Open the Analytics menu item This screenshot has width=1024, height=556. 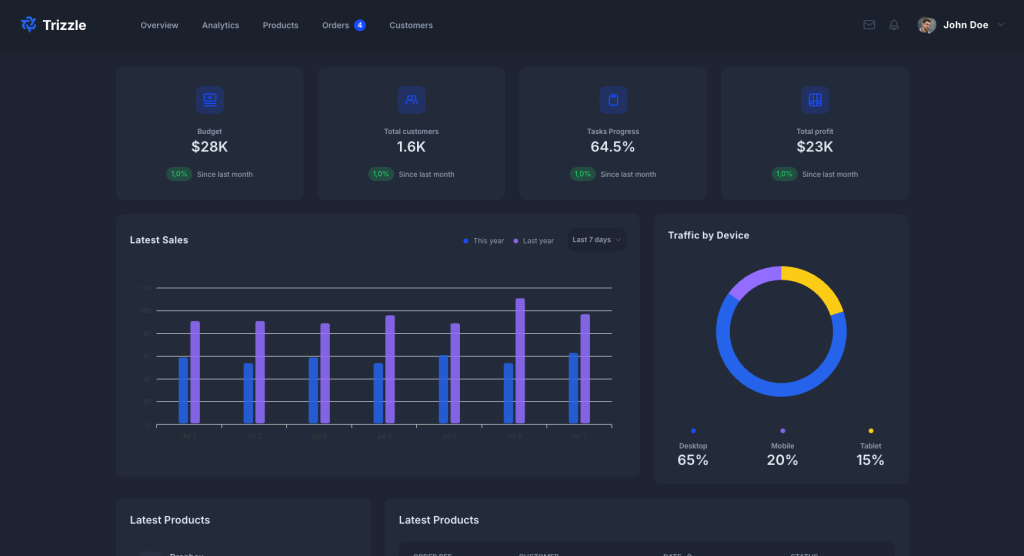point(220,25)
